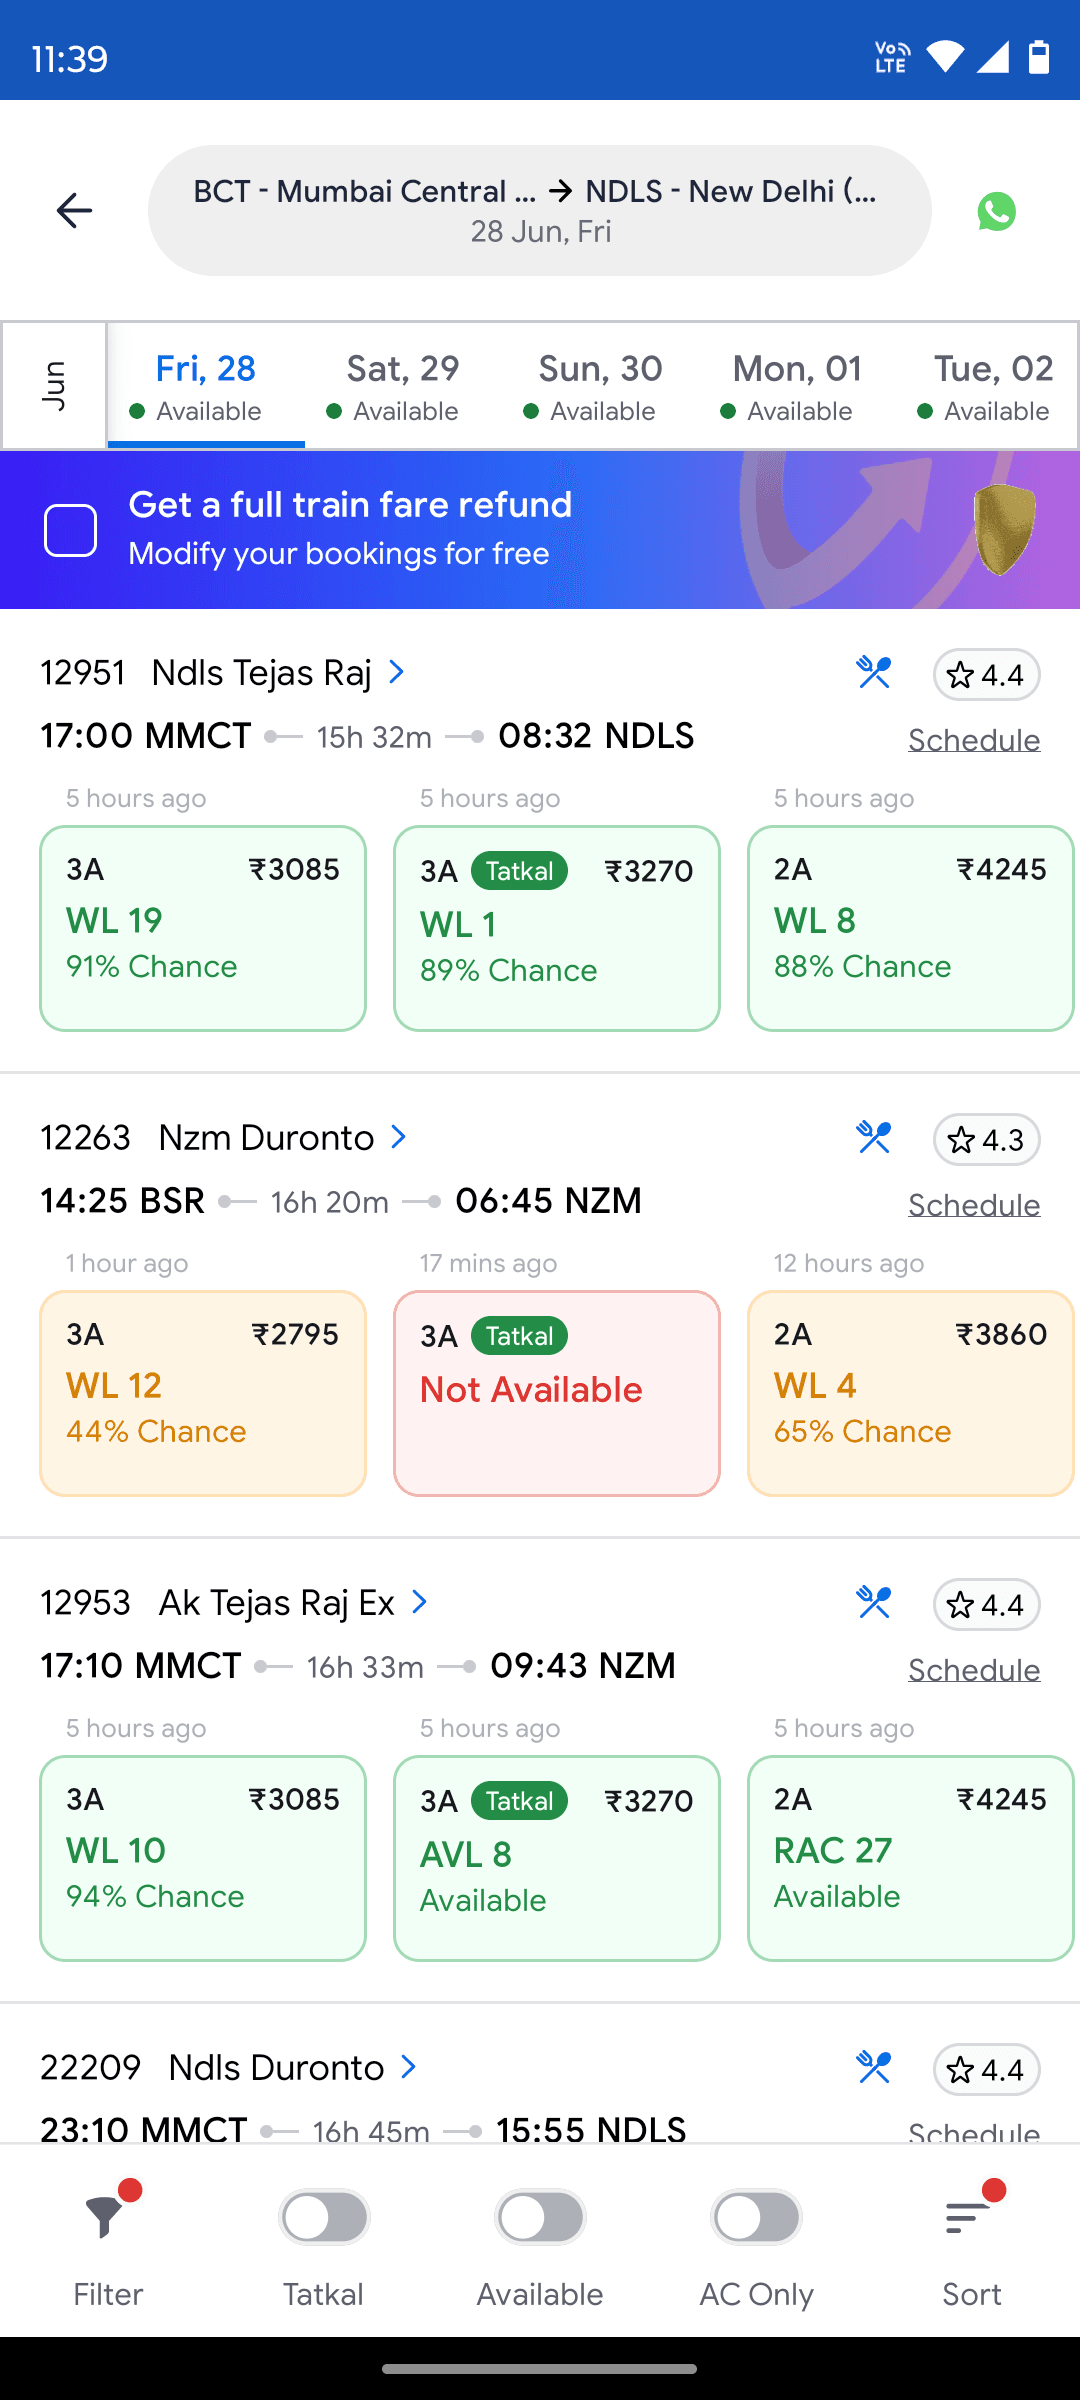Select the Mon, 01 date tab

(x=796, y=386)
